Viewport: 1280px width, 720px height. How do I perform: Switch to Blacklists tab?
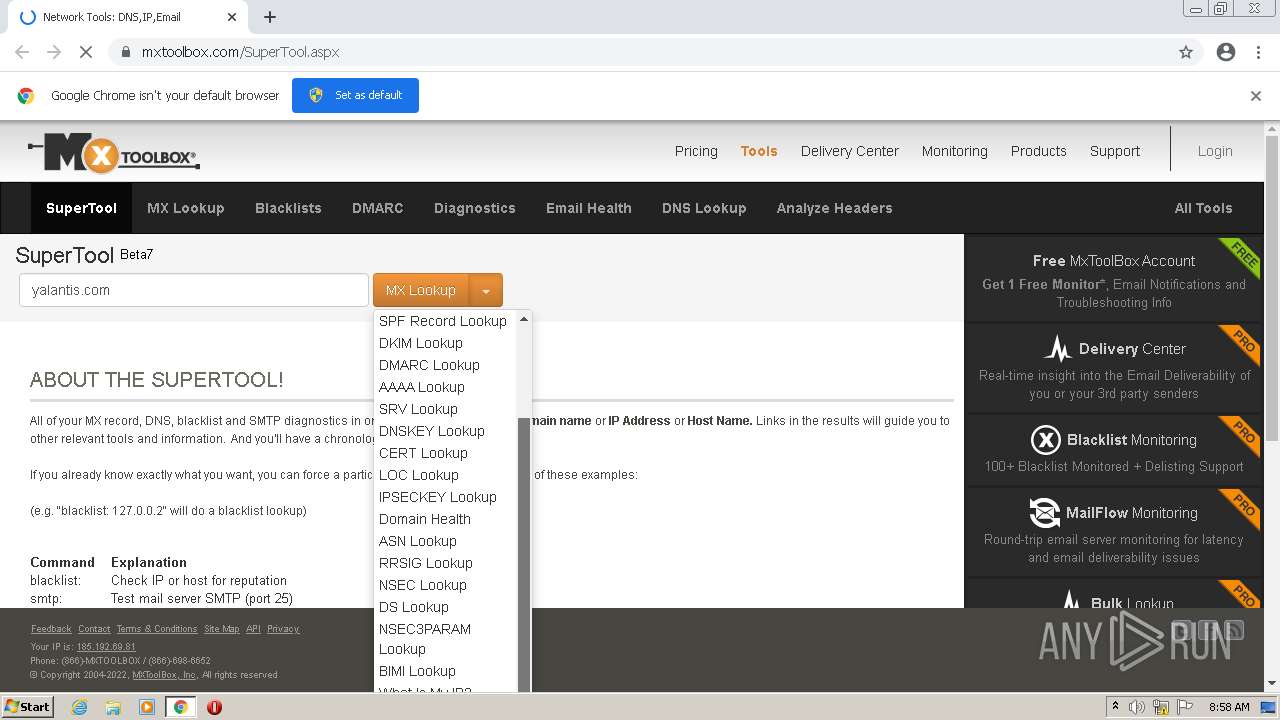288,208
